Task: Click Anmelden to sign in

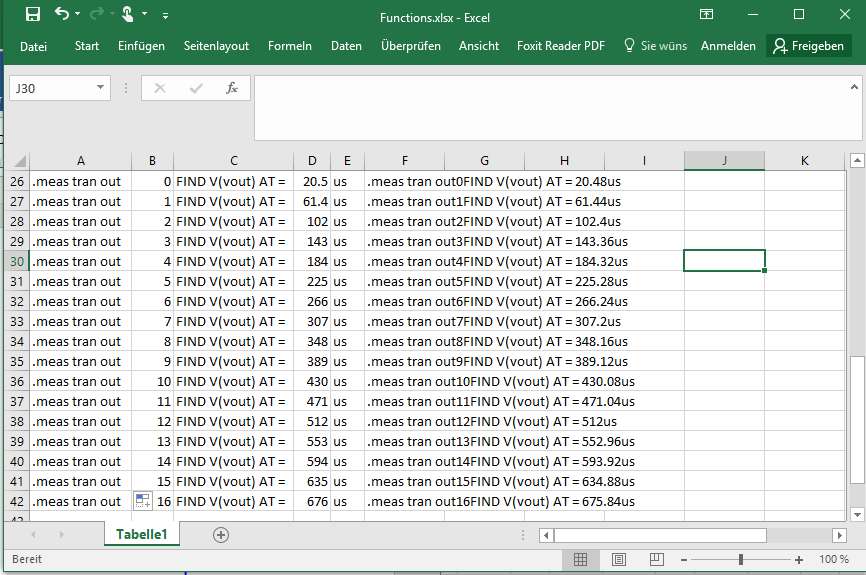Action: [x=728, y=46]
